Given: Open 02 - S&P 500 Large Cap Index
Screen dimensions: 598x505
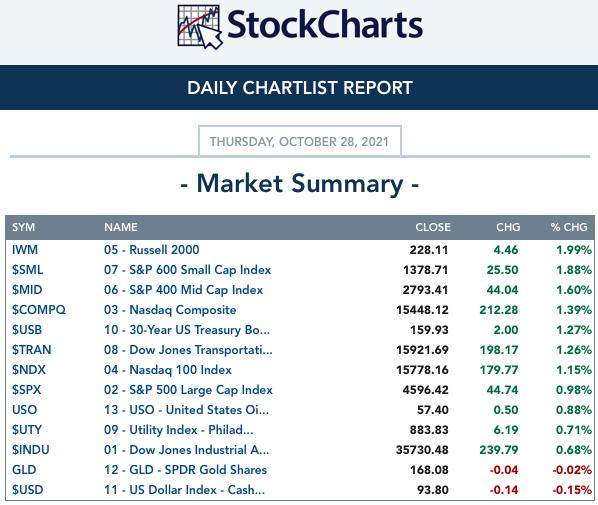Looking at the screenshot, I should [x=188, y=390].
